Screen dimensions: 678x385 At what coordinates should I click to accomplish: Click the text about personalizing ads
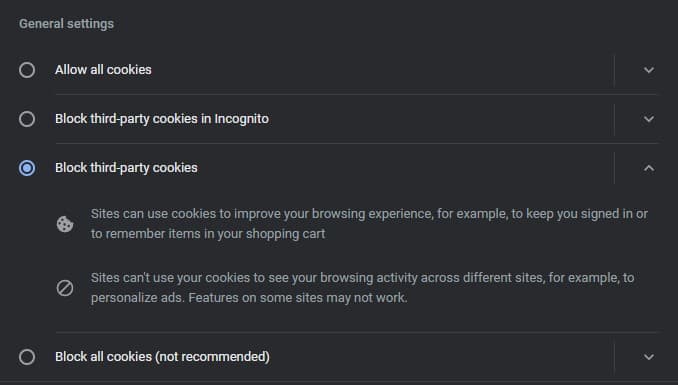pos(138,298)
